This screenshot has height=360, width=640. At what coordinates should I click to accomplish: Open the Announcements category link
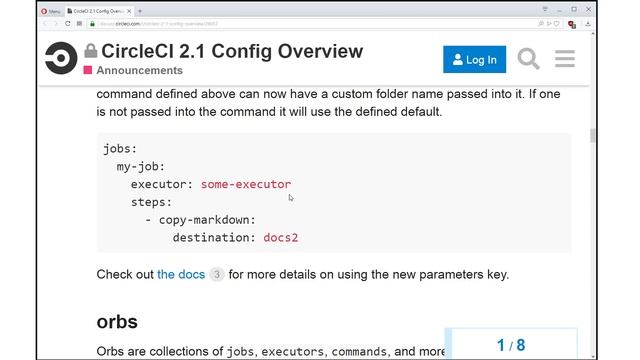pos(139,70)
